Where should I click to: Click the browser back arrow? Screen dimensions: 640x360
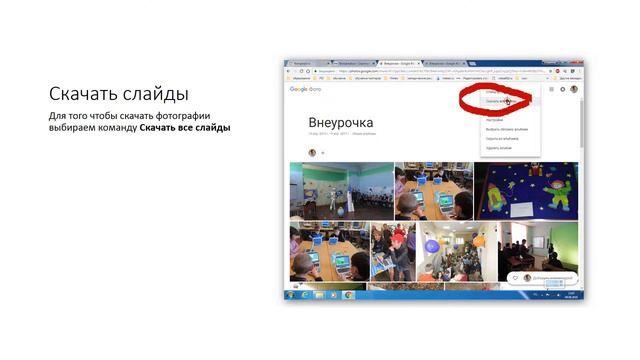pyautogui.click(x=289, y=71)
